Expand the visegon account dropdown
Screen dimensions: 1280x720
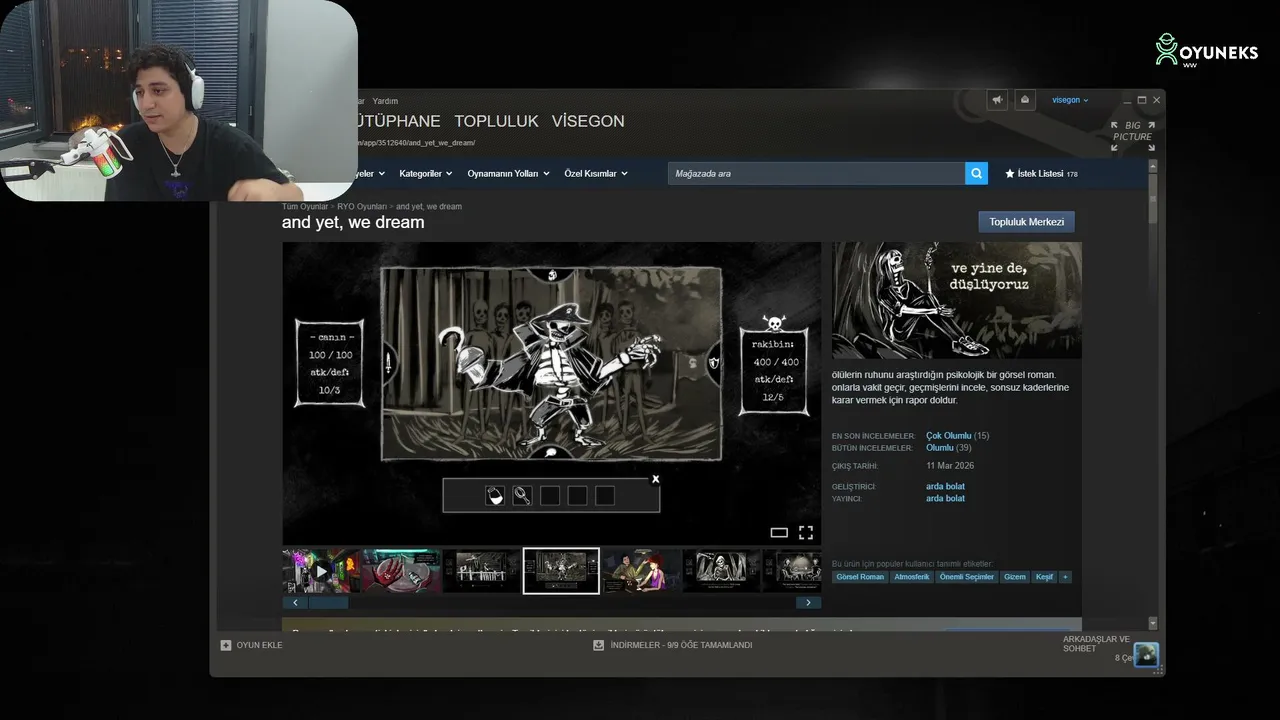[1070, 100]
